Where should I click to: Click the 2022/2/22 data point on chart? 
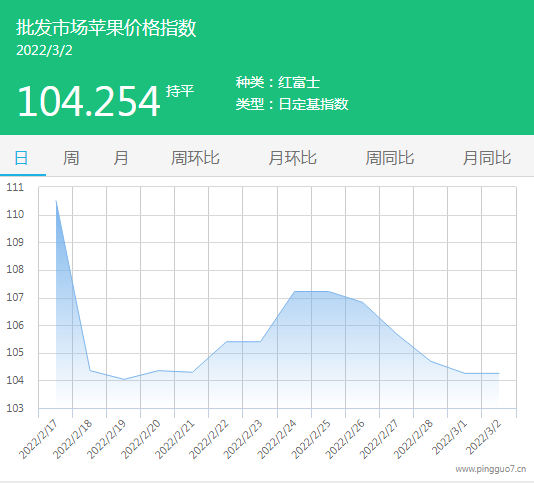click(x=226, y=341)
